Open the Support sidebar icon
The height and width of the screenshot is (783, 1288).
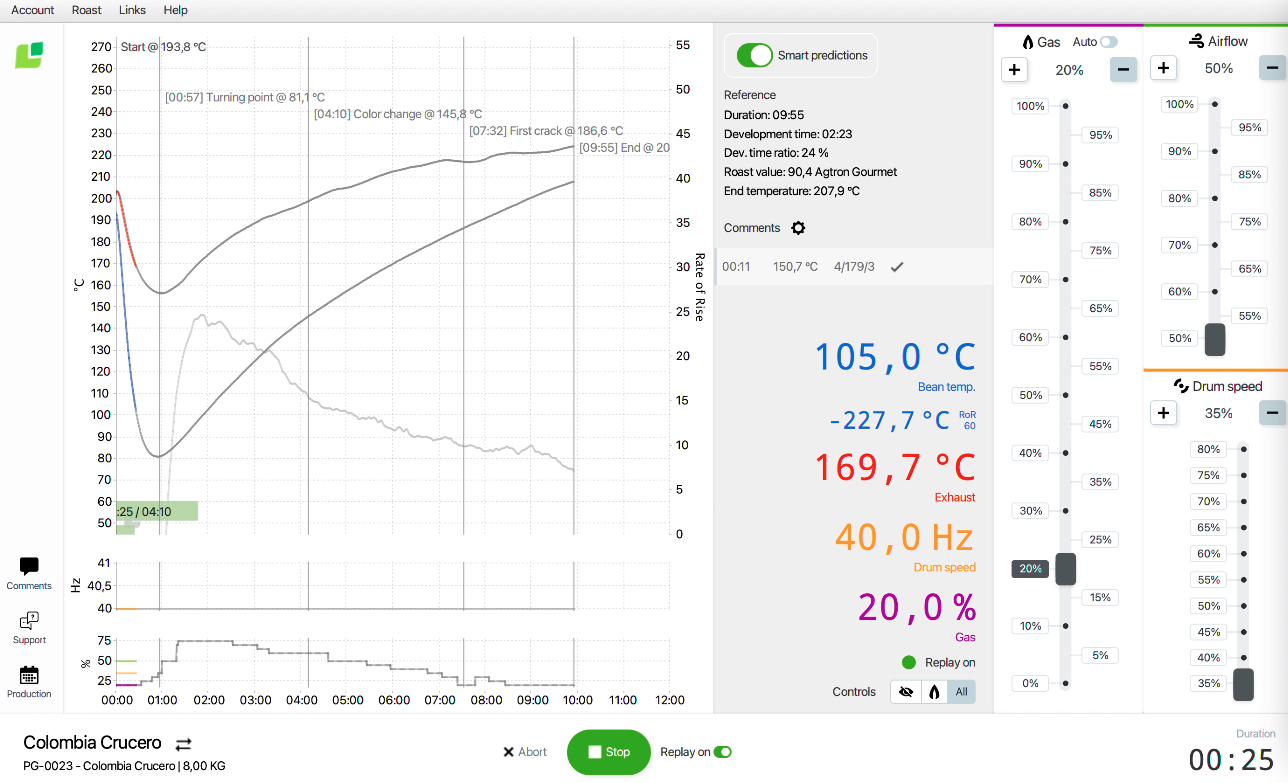[x=29, y=627]
